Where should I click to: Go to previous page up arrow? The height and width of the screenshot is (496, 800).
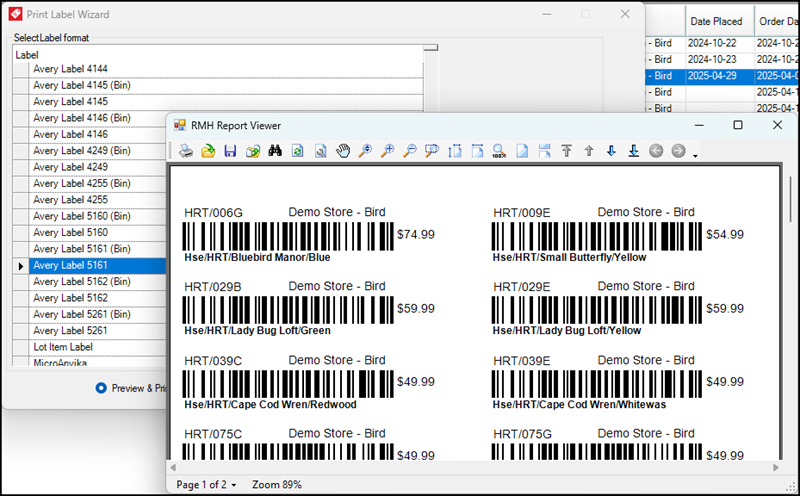coord(589,151)
